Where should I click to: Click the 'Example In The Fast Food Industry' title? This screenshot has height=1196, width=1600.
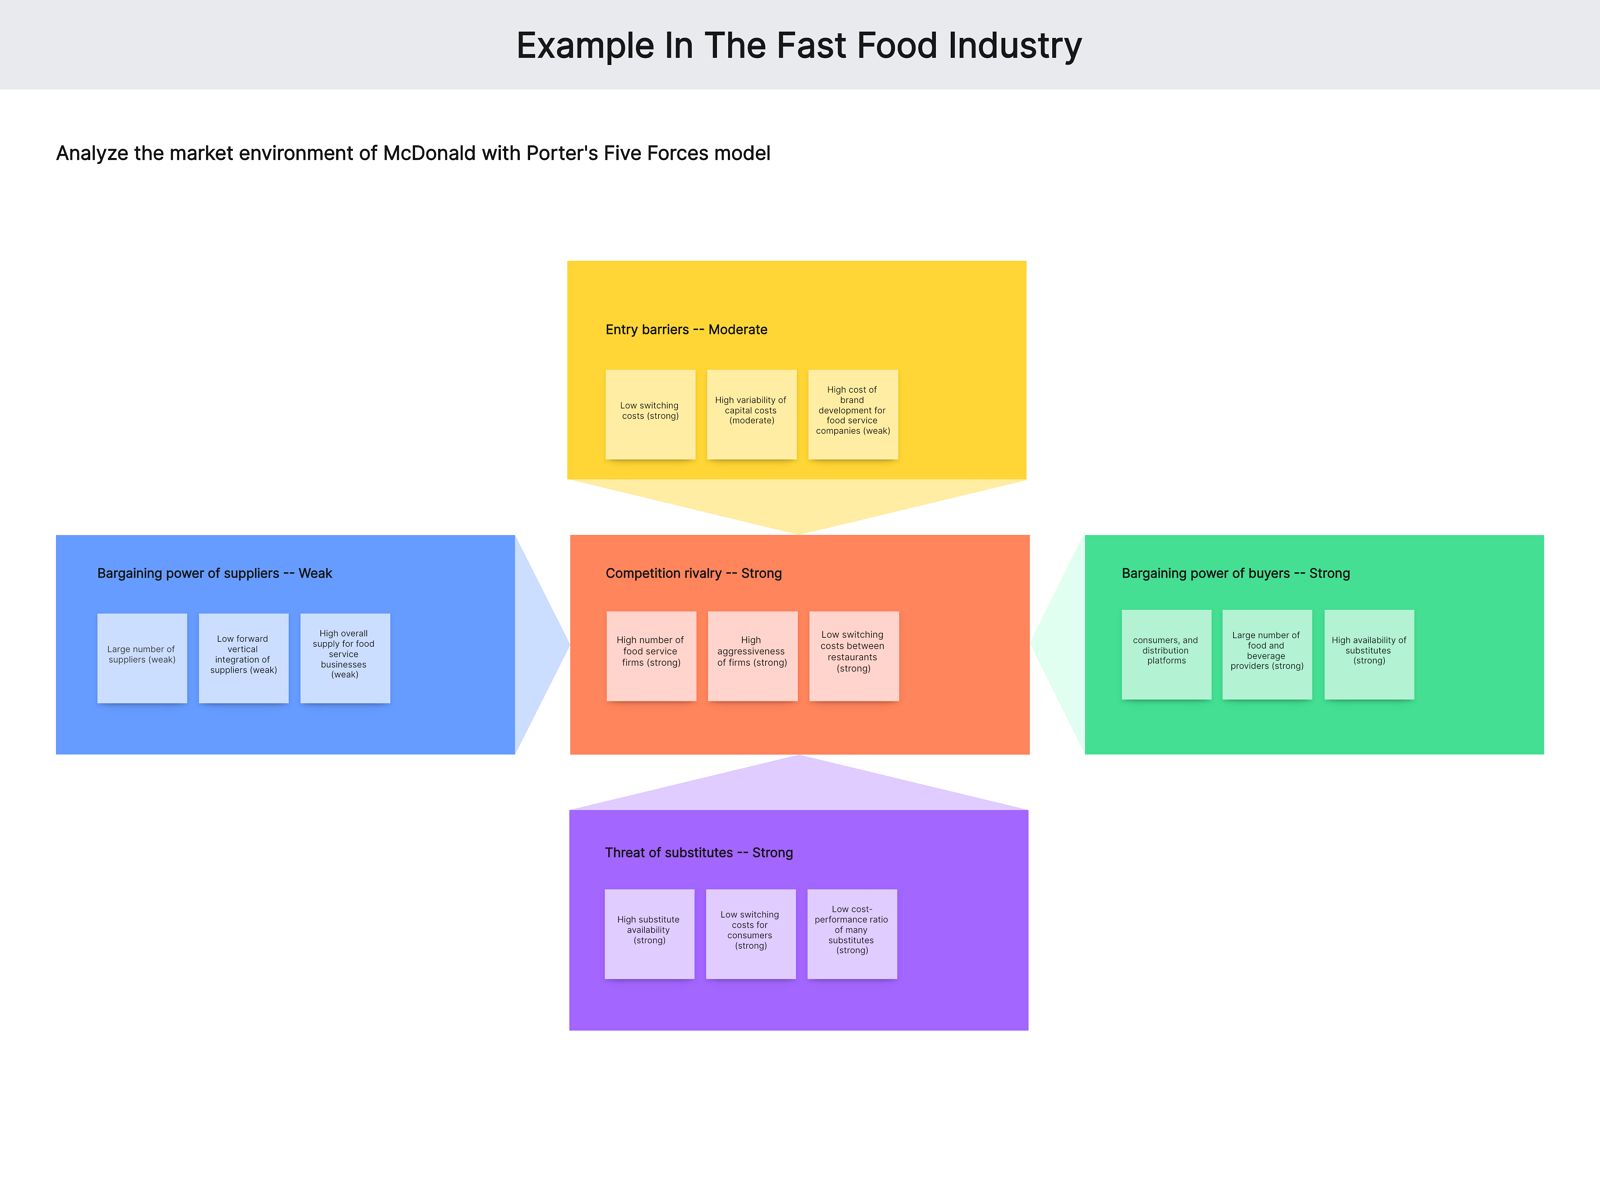click(799, 46)
